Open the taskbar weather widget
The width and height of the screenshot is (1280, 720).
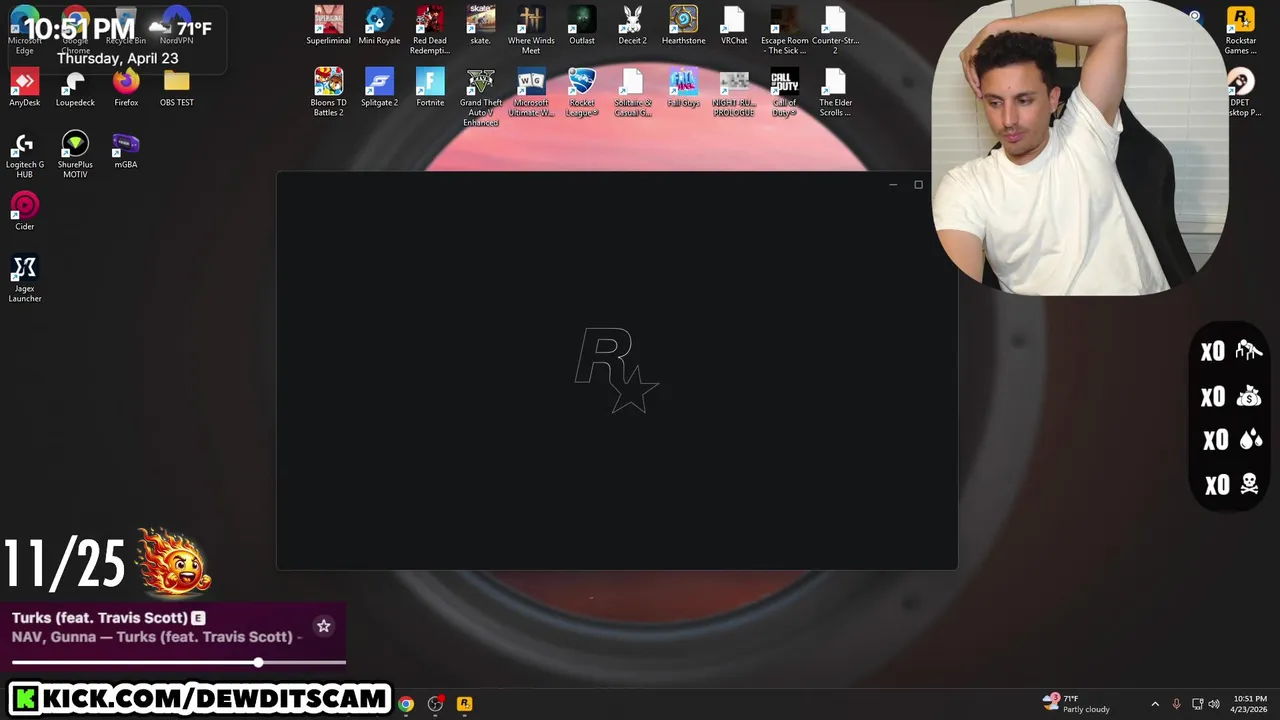click(1076, 704)
